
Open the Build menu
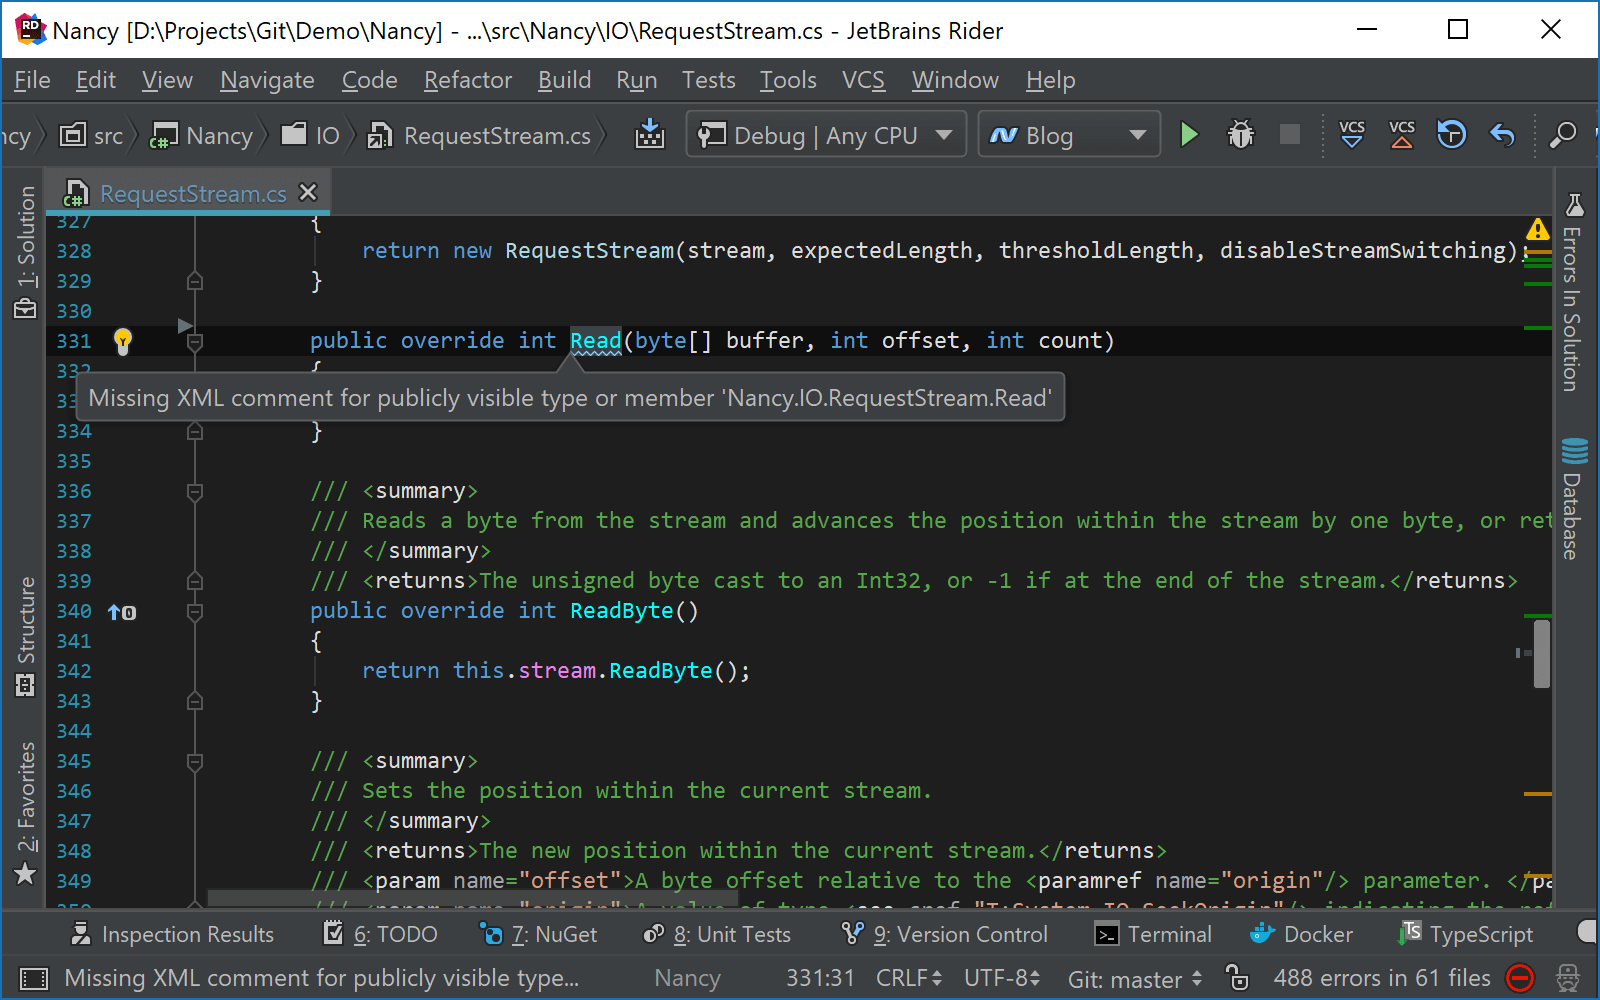[564, 80]
